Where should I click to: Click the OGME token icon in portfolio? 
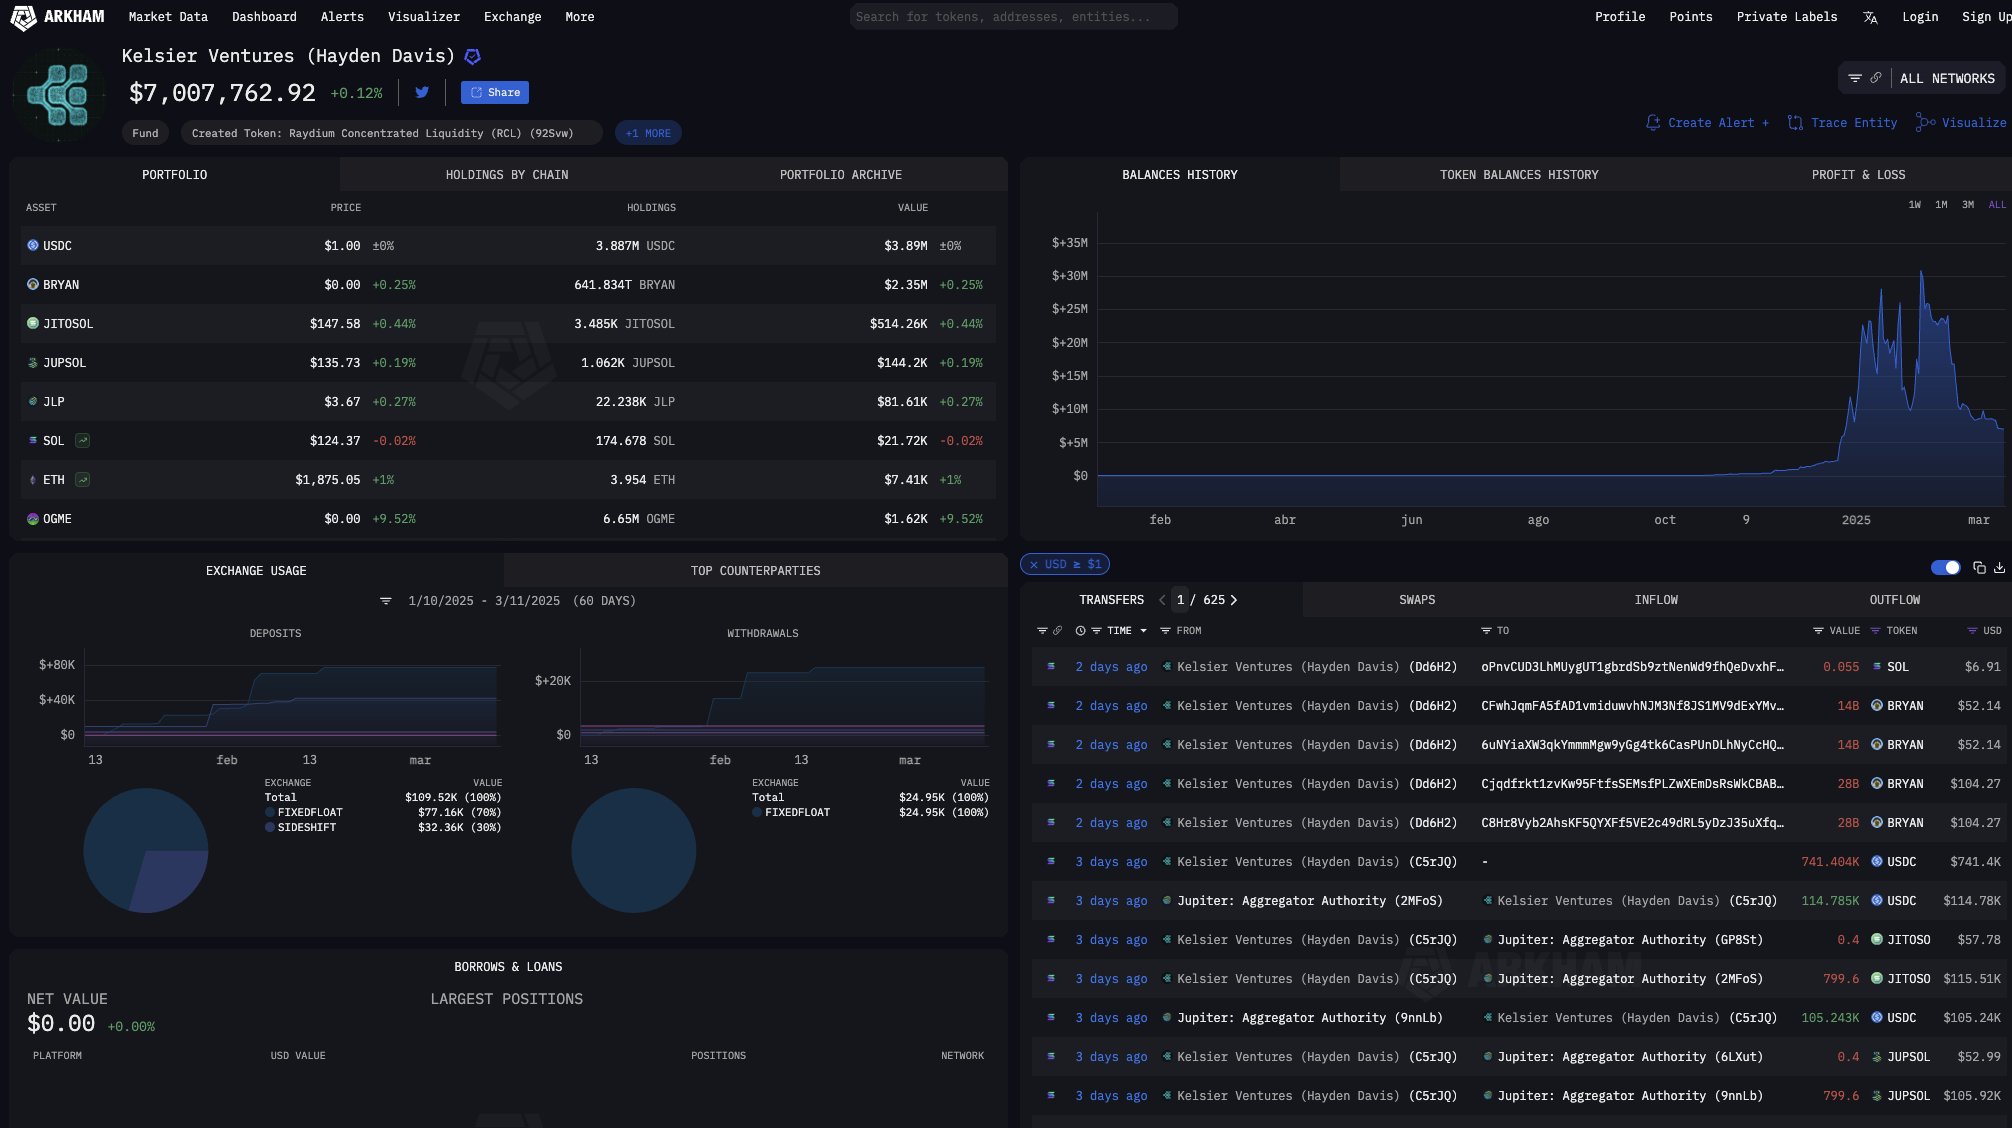33,519
